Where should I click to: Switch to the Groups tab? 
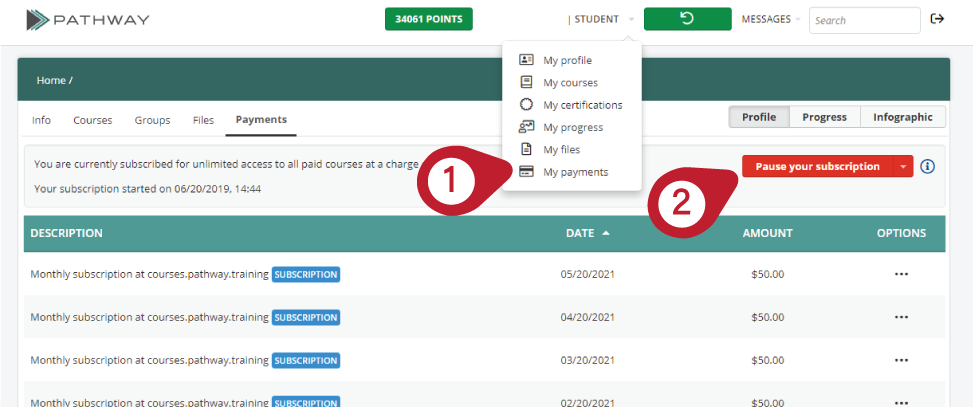click(x=152, y=120)
